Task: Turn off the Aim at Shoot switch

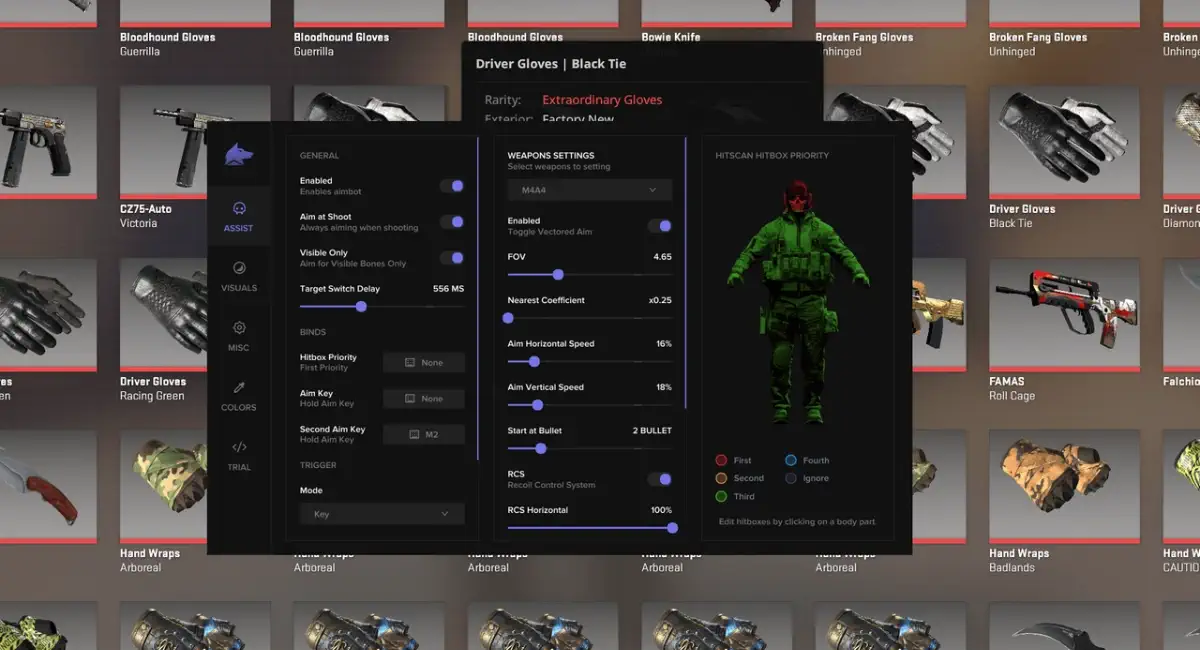Action: pos(452,222)
